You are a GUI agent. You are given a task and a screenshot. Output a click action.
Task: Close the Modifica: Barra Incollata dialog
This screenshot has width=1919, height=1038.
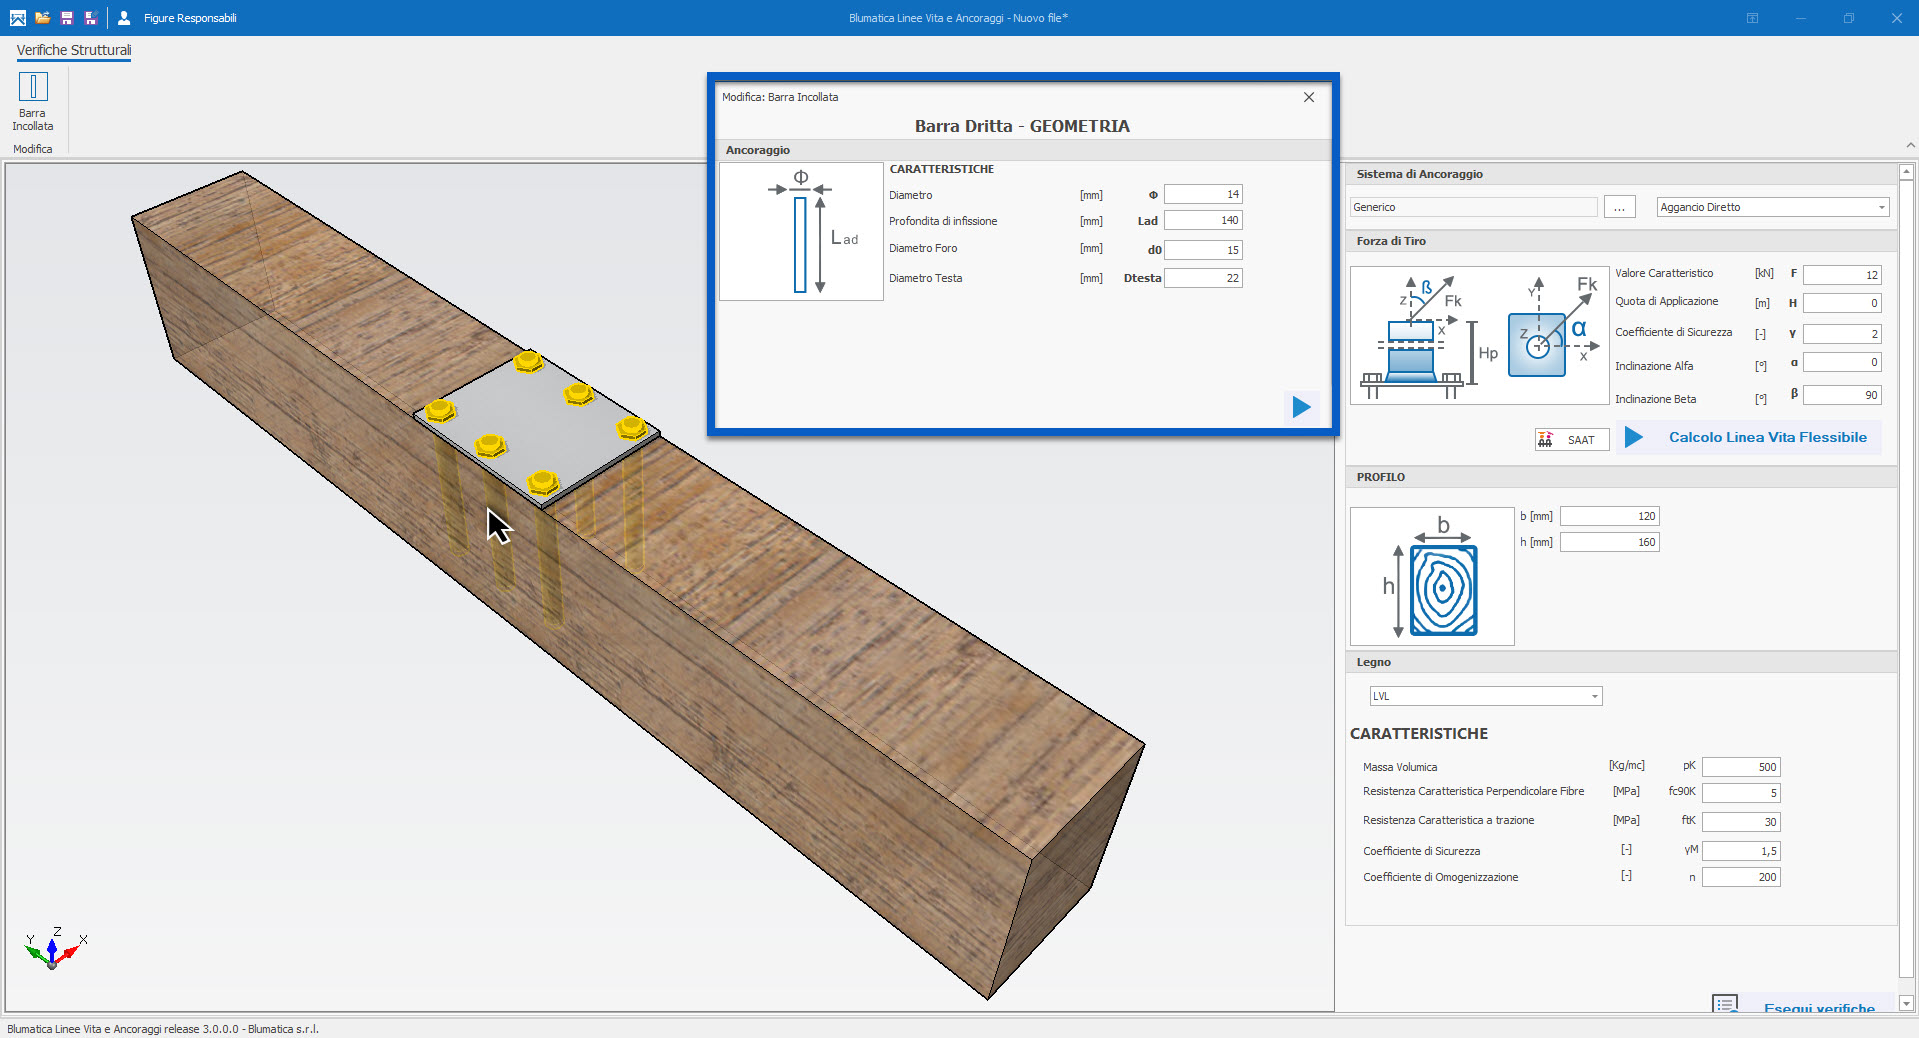click(1308, 97)
